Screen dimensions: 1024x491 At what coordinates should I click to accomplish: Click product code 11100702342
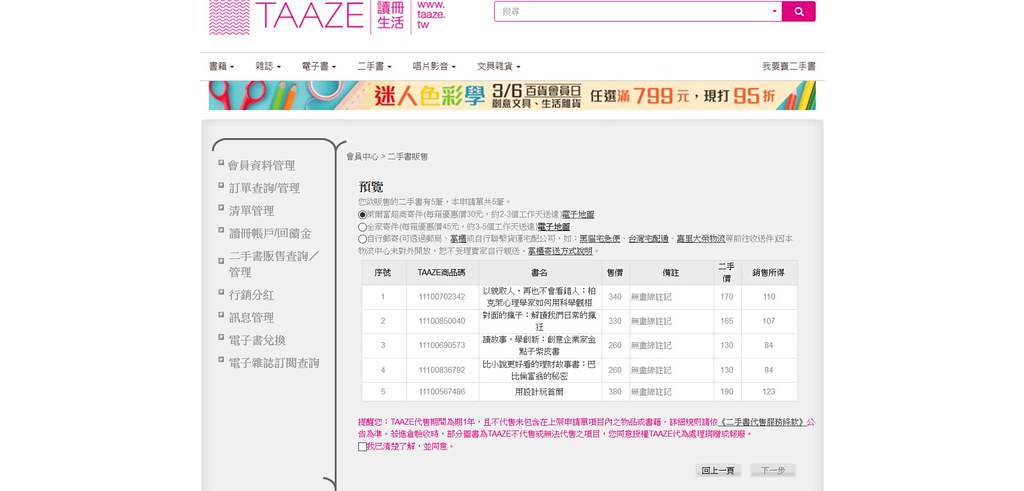click(441, 297)
